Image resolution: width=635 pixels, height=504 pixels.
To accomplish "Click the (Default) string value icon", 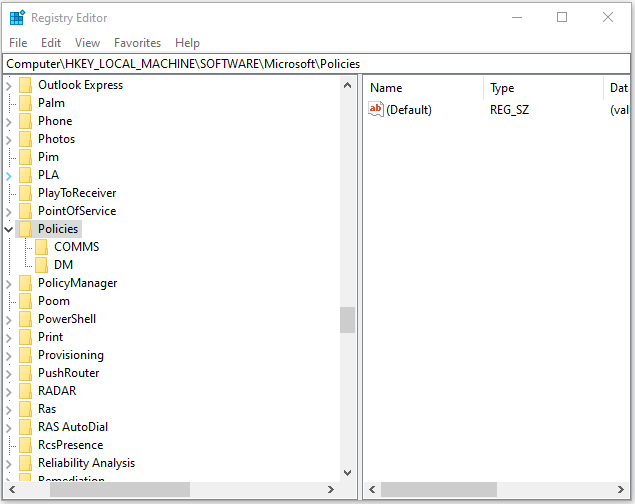I will click(375, 109).
